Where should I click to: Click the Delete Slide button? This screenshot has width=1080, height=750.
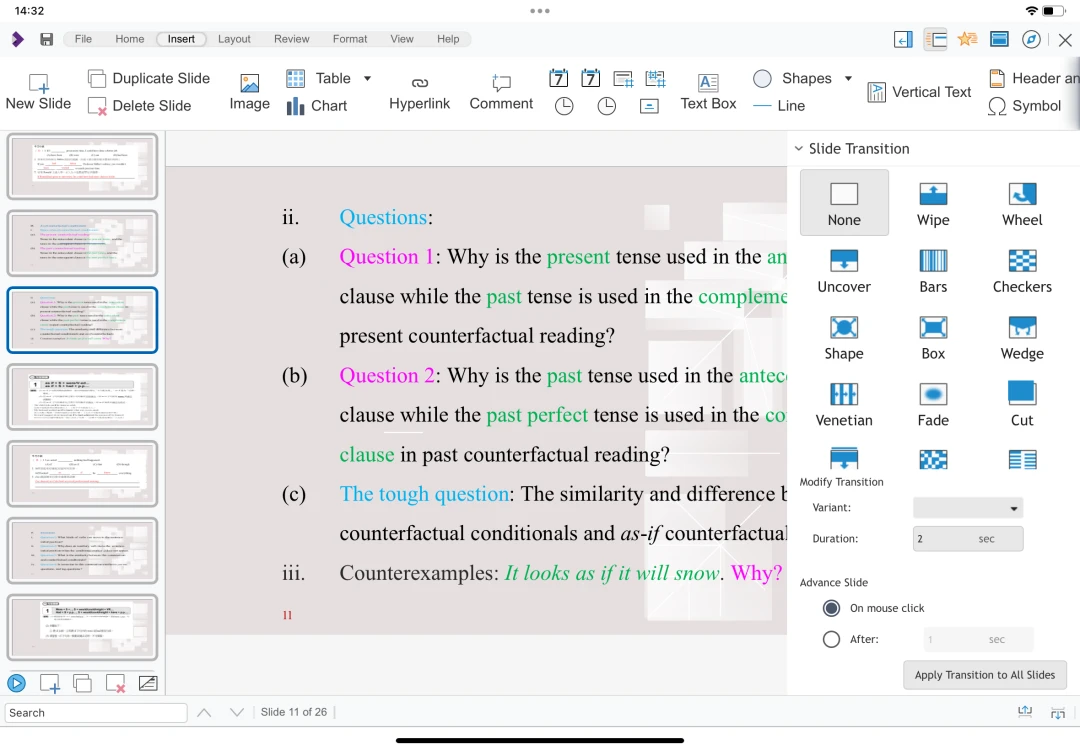click(x=139, y=105)
